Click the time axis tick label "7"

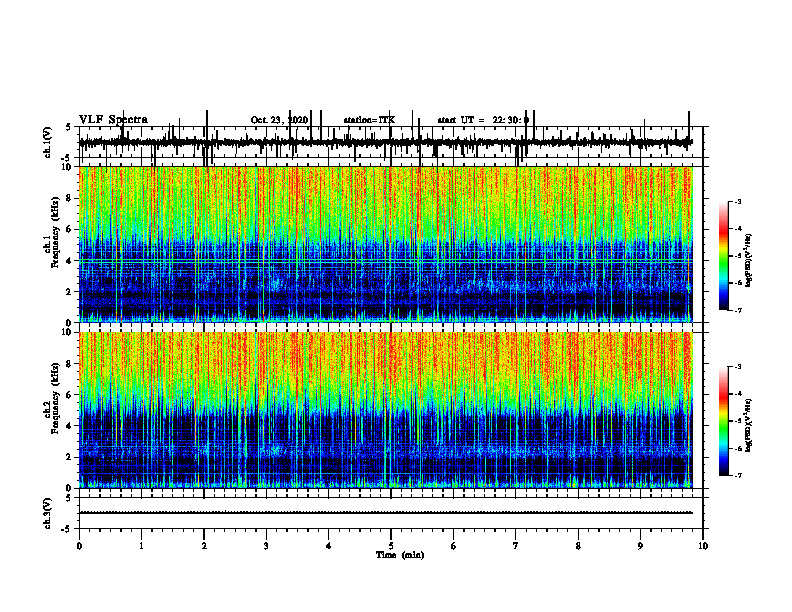[x=516, y=546]
